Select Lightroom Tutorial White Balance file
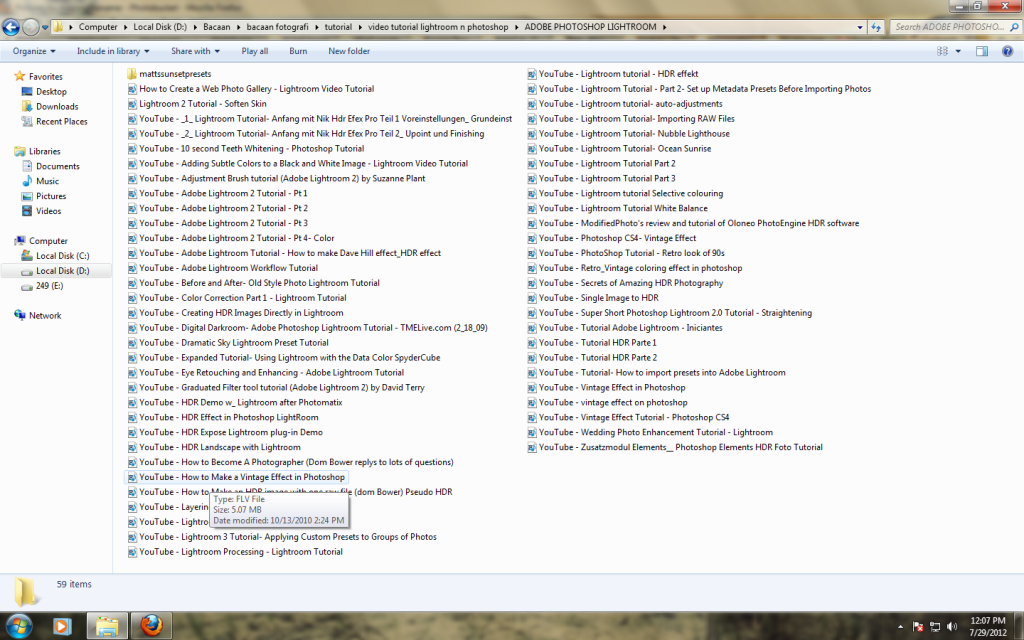 pos(617,208)
